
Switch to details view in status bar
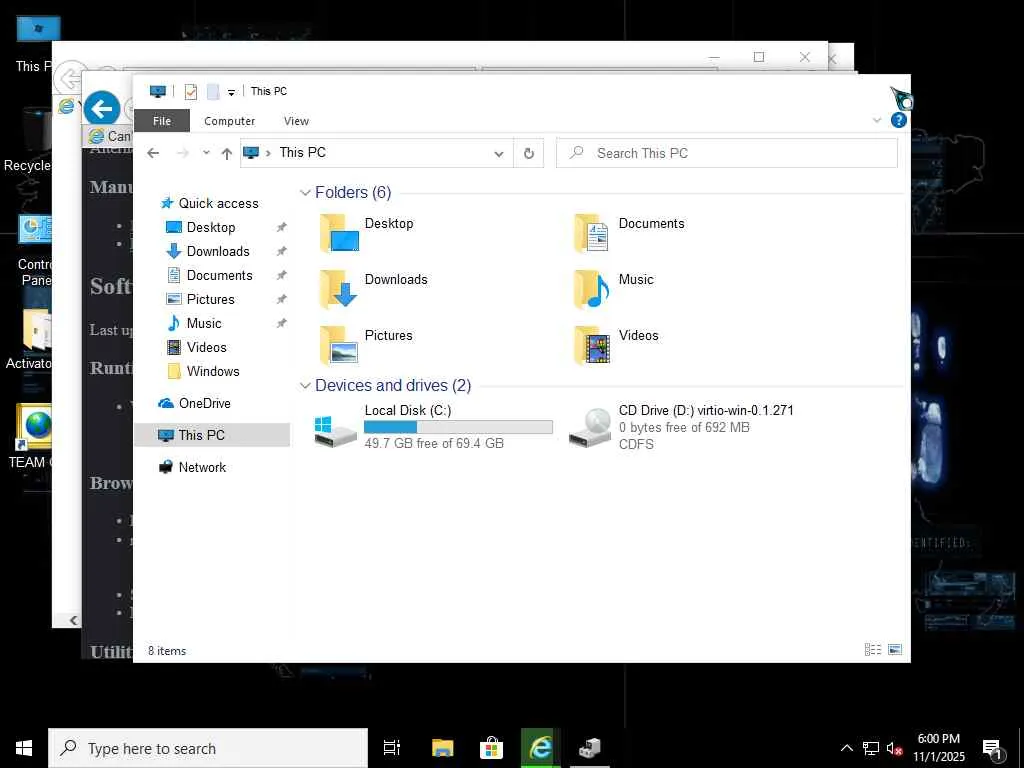872,649
